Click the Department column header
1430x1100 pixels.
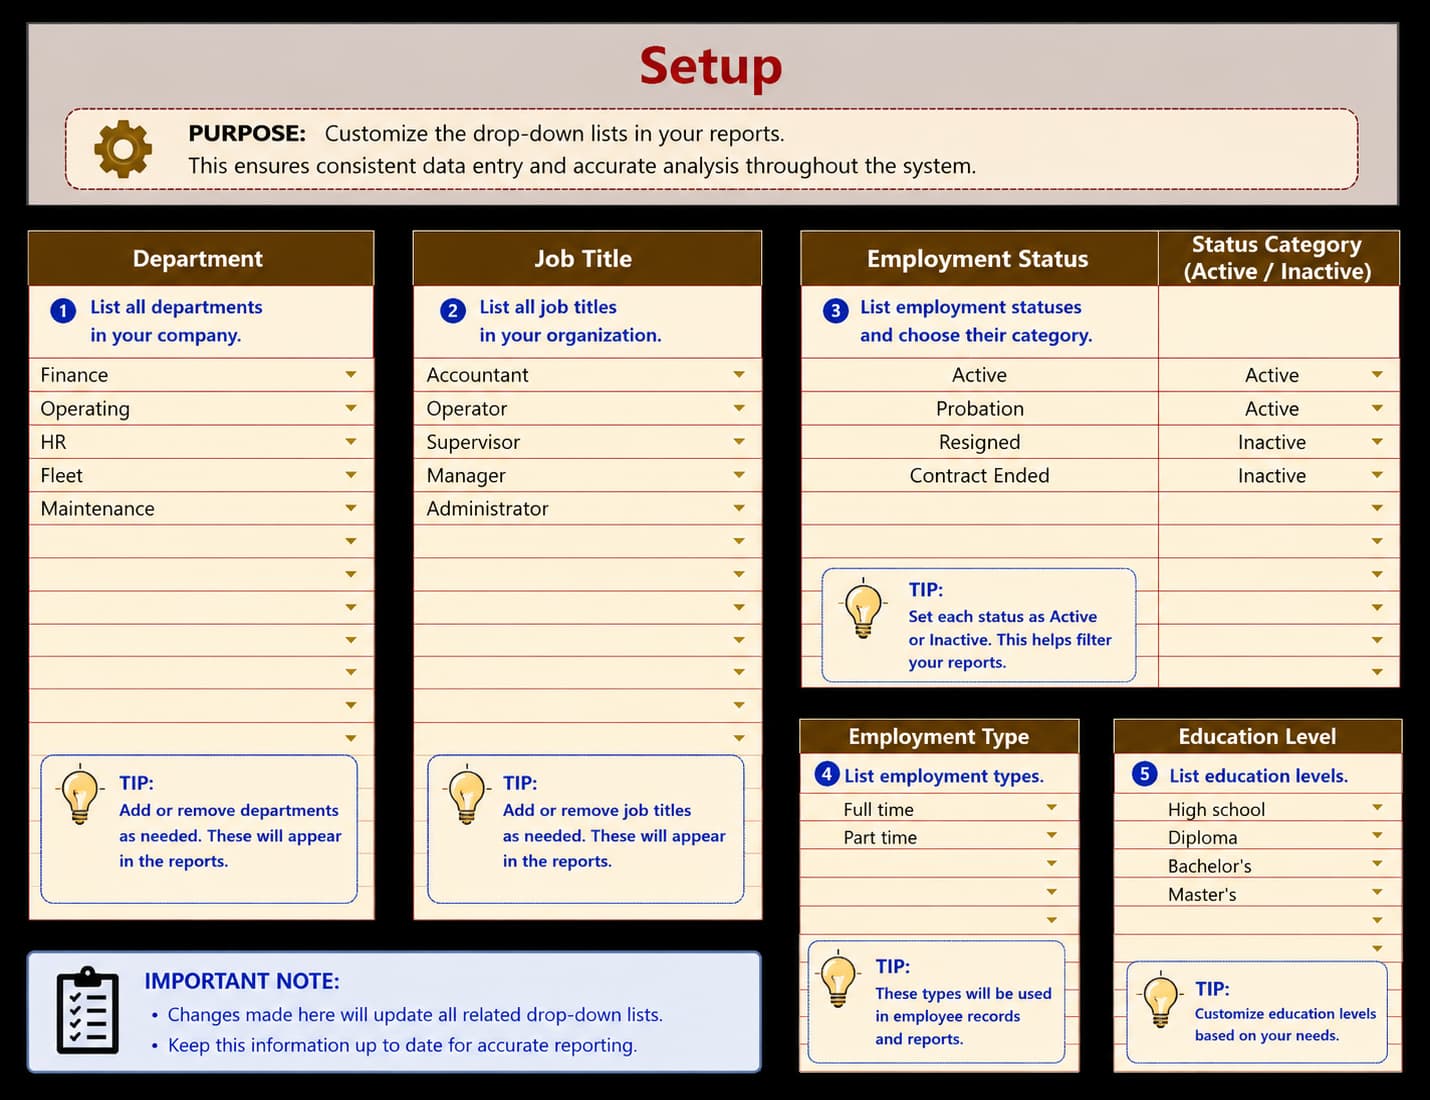[x=201, y=259]
